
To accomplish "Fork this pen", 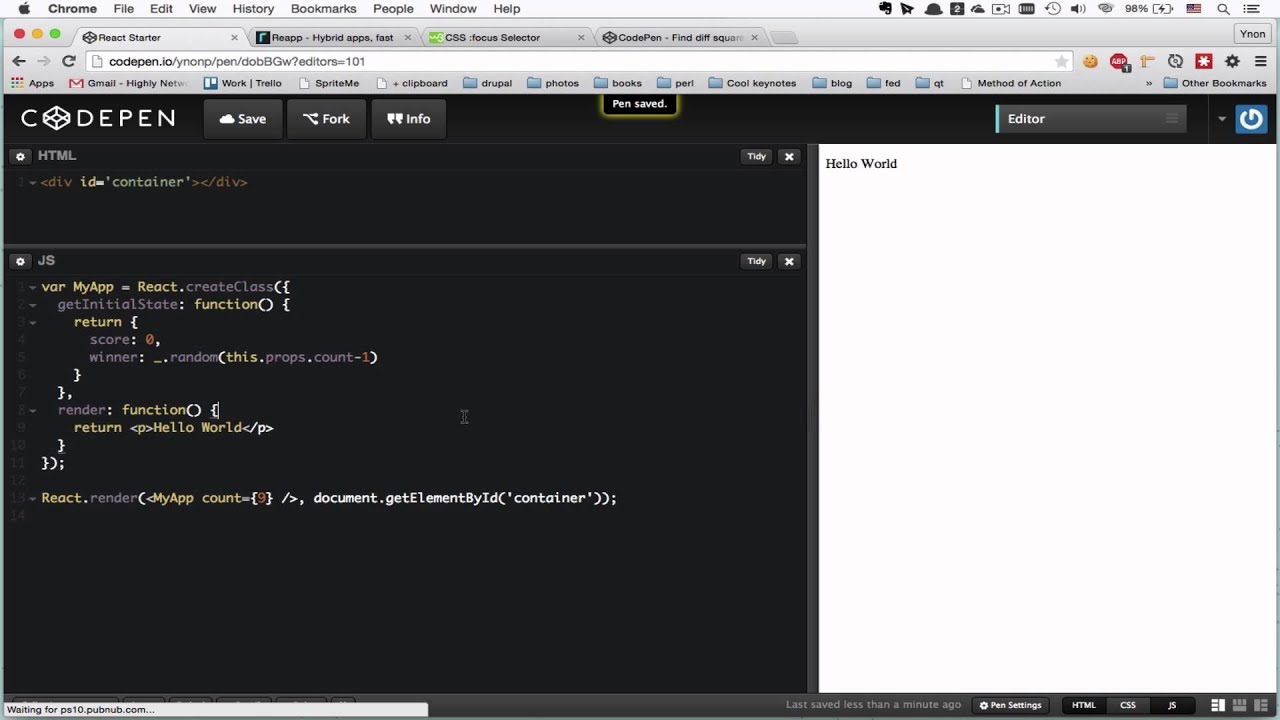I will tap(326, 119).
